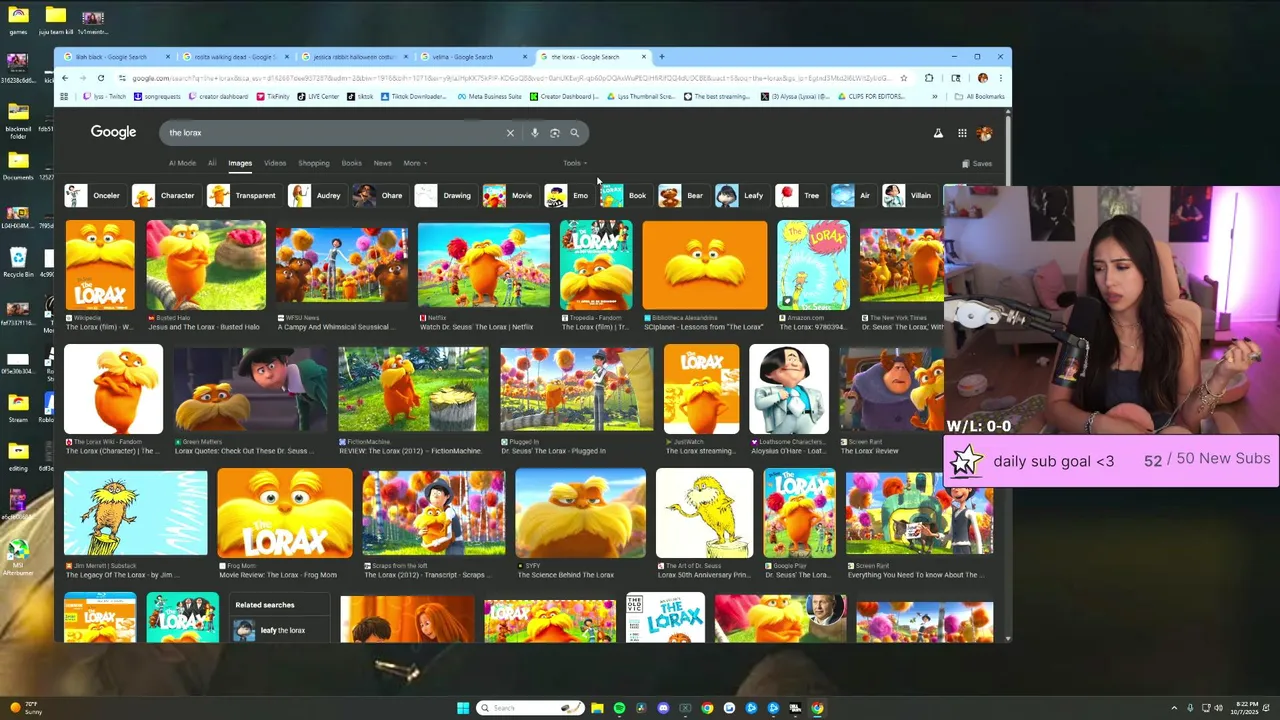Start voice search with microphone icon
The height and width of the screenshot is (720, 1280).
(535, 133)
